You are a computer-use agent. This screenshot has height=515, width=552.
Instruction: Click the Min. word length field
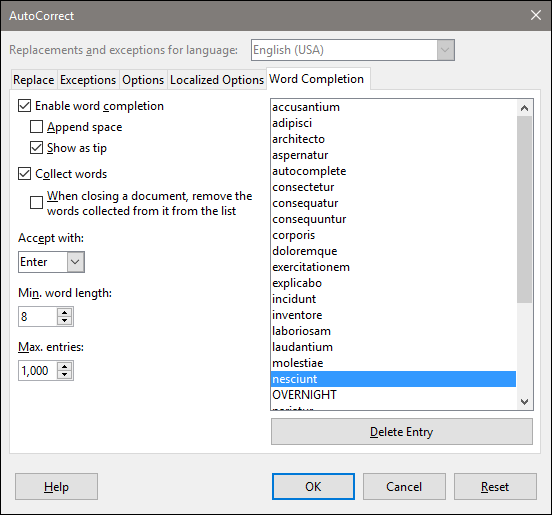pos(38,316)
